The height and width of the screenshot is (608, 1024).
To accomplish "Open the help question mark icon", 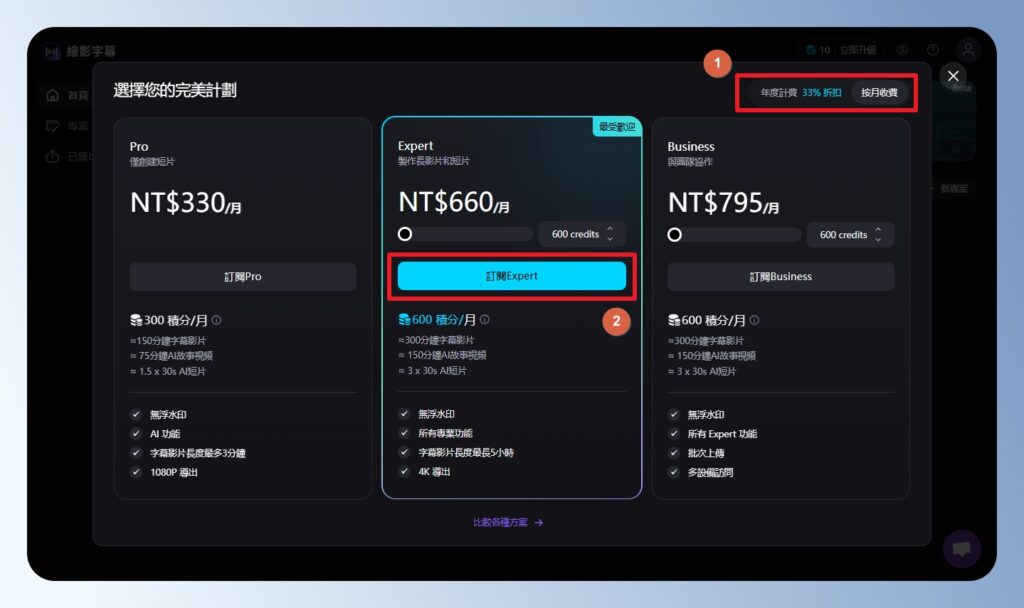I will click(933, 49).
